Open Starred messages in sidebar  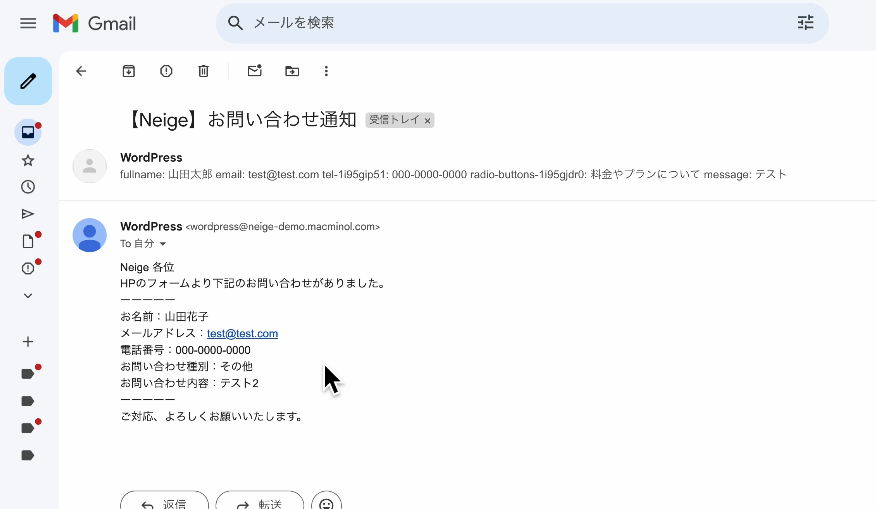point(28,161)
